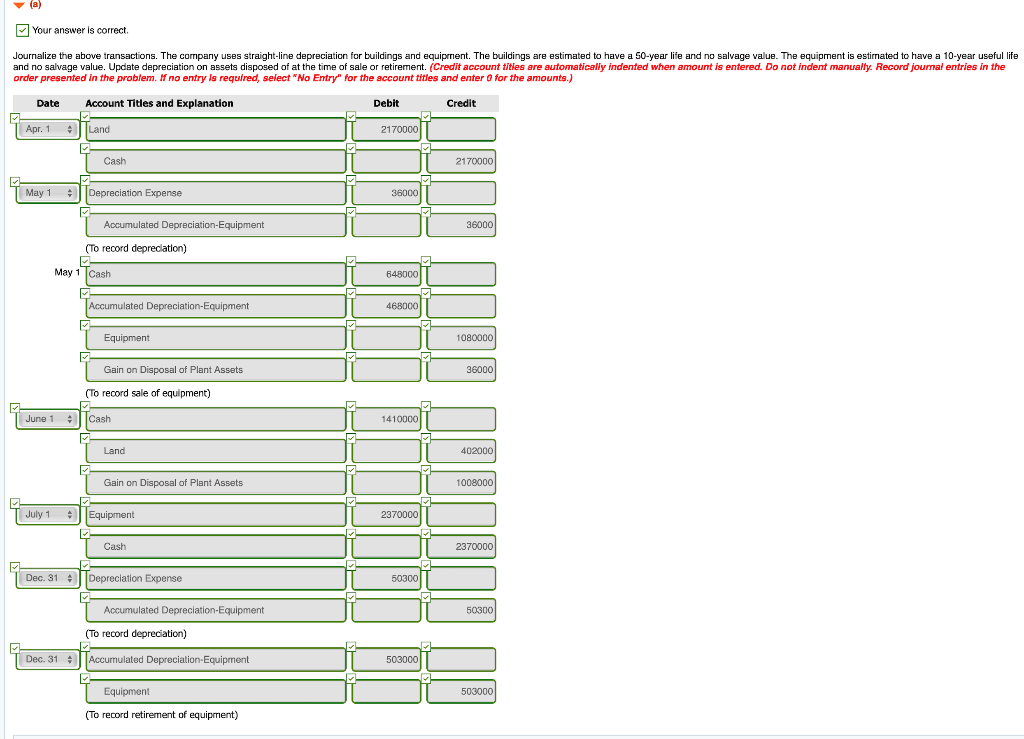
Task: Click the checkmark above the 2170000 debit amount
Action: pyautogui.click(x=352, y=117)
